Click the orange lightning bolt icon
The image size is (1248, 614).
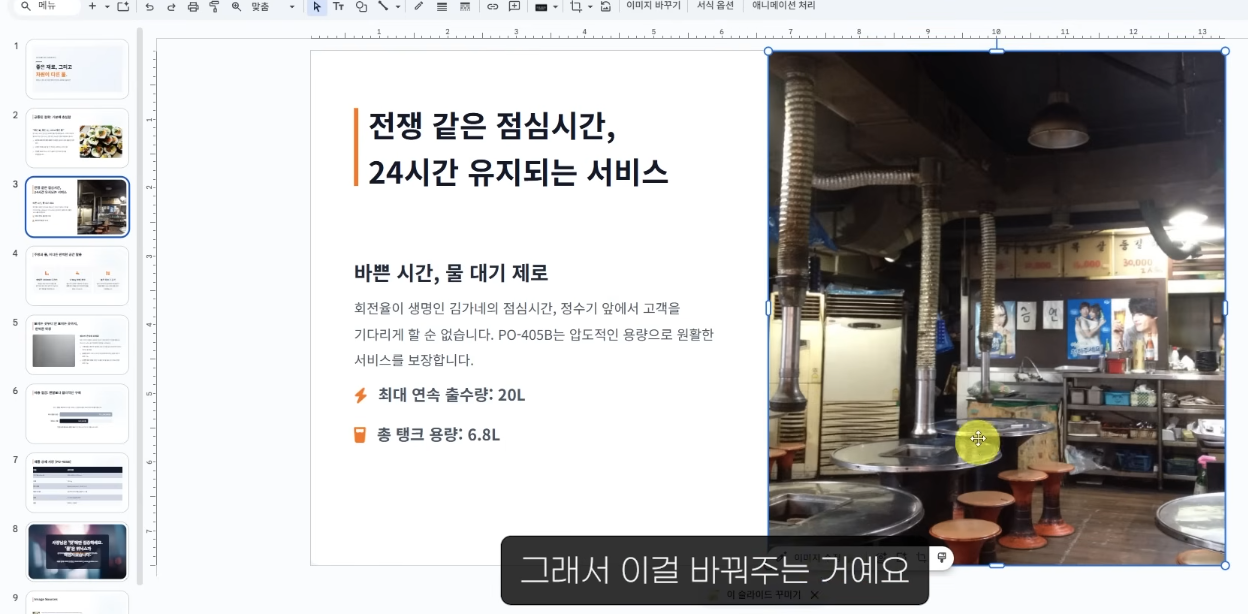(x=361, y=395)
